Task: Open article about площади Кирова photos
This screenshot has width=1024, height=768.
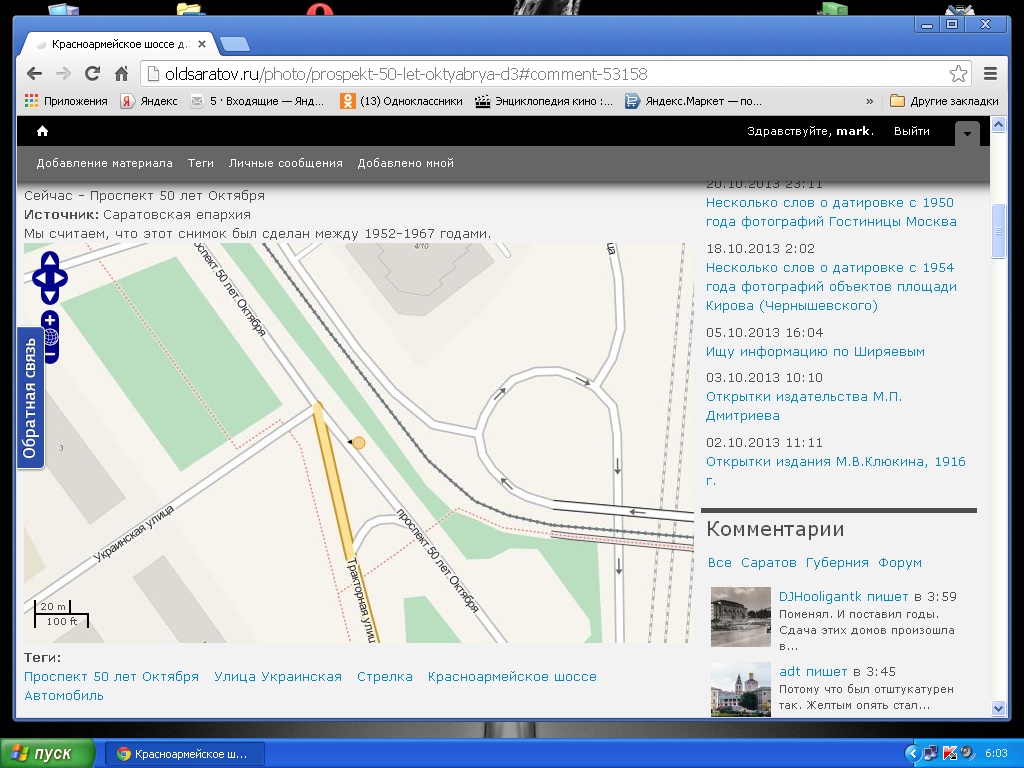Action: pos(831,287)
